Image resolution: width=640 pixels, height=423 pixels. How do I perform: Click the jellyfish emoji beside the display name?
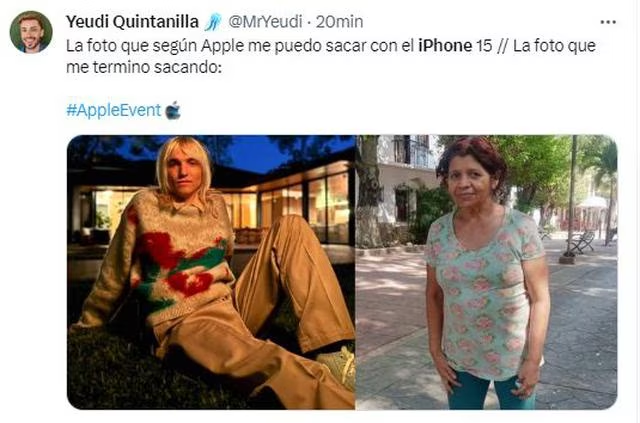[x=213, y=22]
